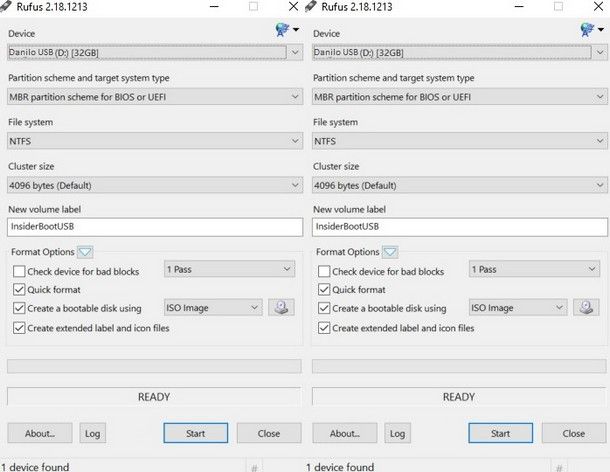Uncheck Quick format in right window
610x472 pixels.
[324, 290]
